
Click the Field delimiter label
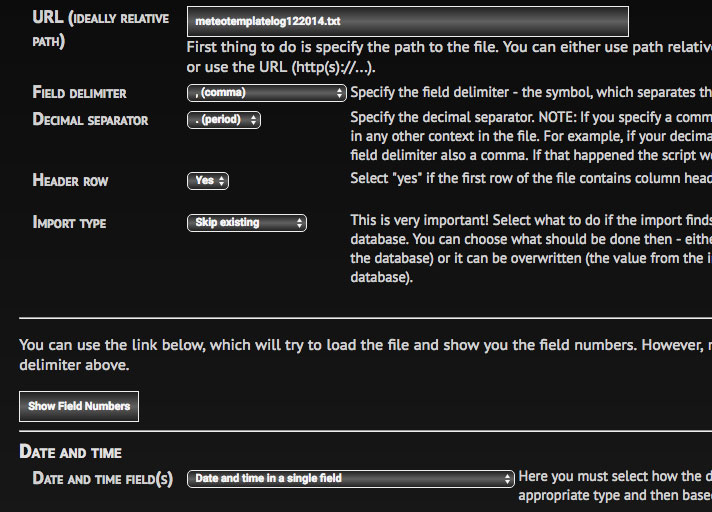tap(80, 93)
